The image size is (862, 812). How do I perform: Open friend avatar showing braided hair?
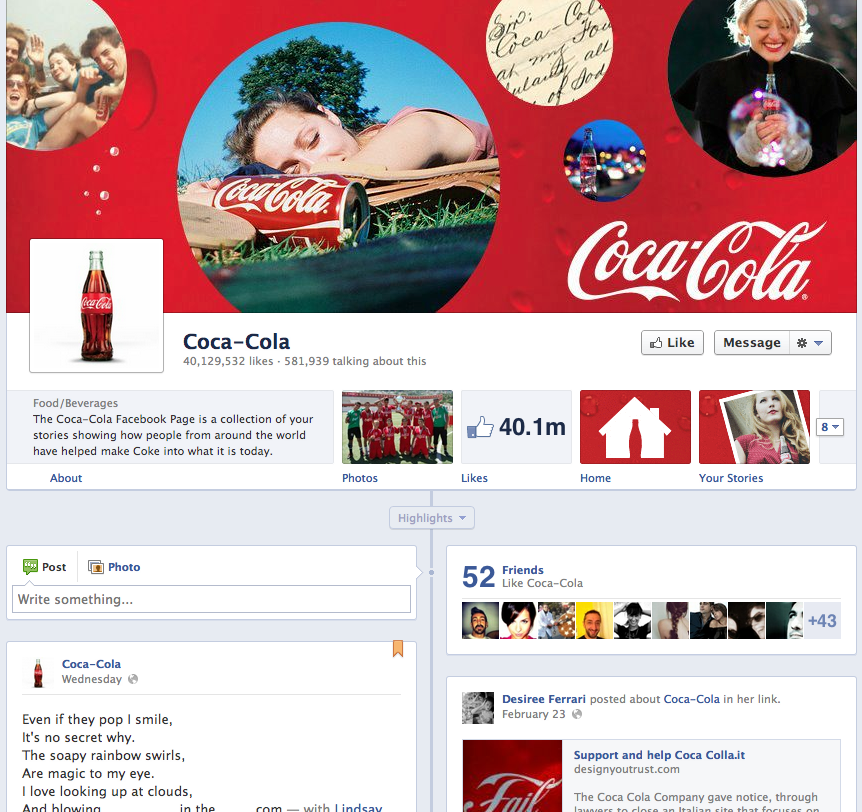click(670, 620)
